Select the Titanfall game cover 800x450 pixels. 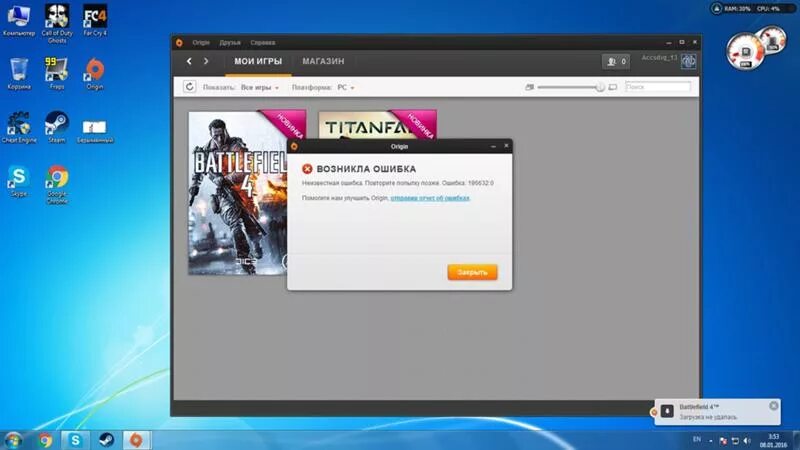pos(377,124)
